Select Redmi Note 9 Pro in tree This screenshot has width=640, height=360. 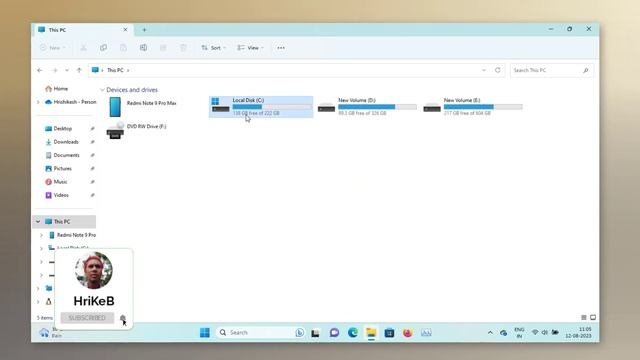[x=73, y=235]
